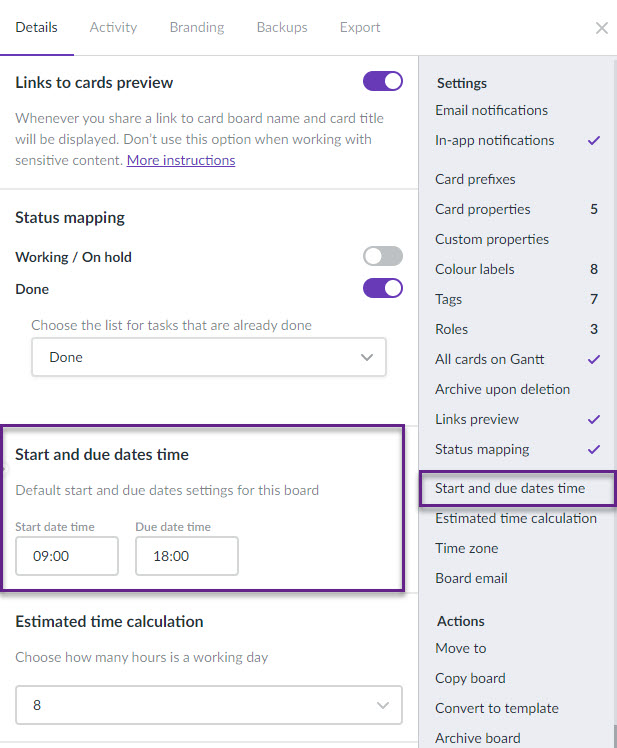Turn off the Done status toggle
This screenshot has height=748, width=617.
click(x=383, y=288)
